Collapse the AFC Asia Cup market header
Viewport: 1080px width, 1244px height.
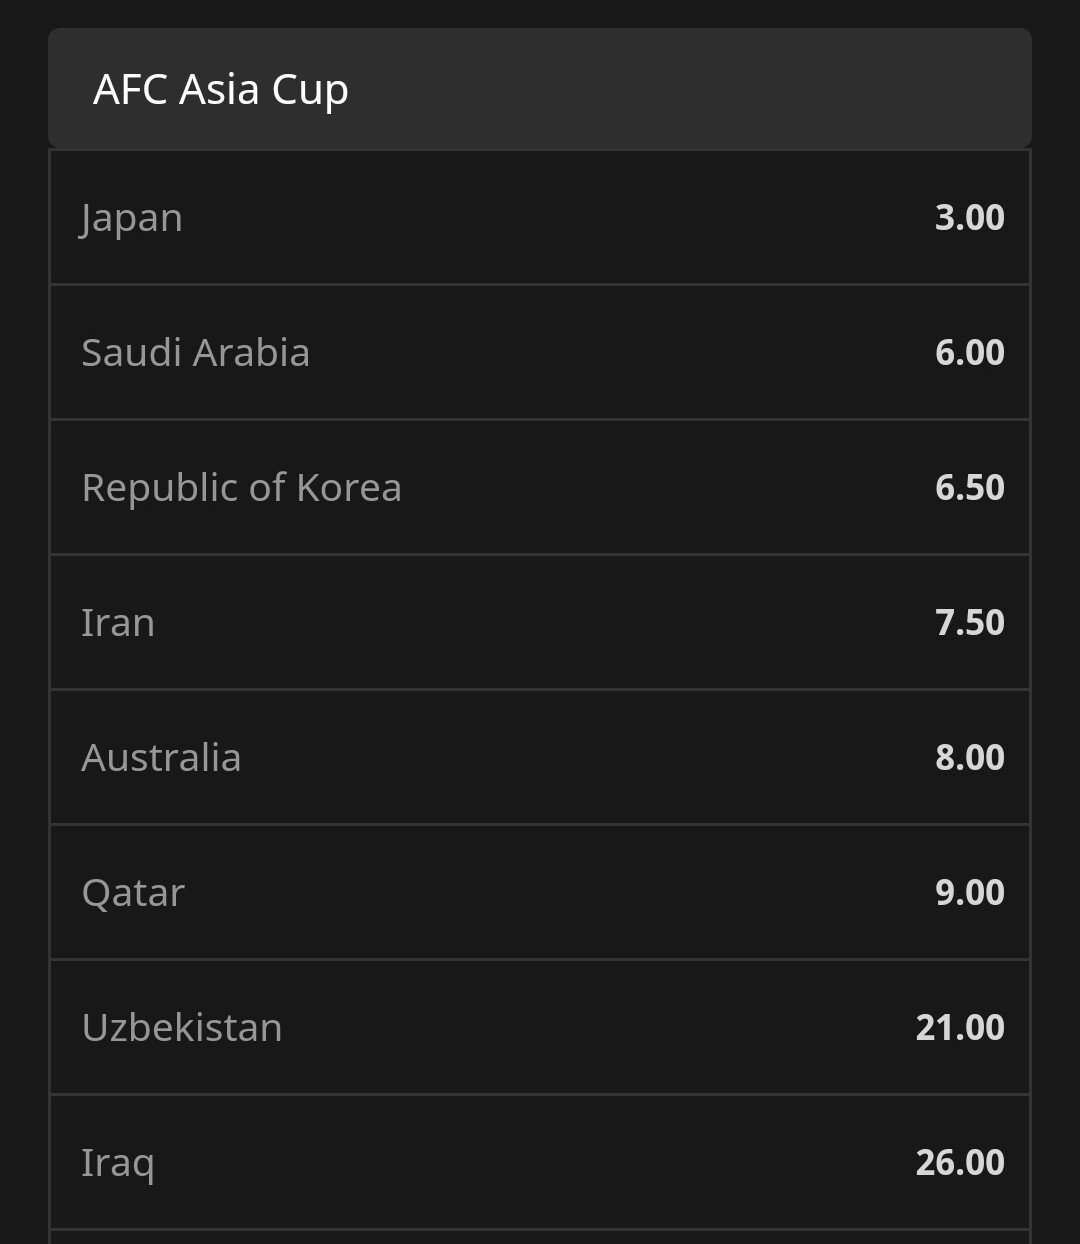(x=540, y=89)
